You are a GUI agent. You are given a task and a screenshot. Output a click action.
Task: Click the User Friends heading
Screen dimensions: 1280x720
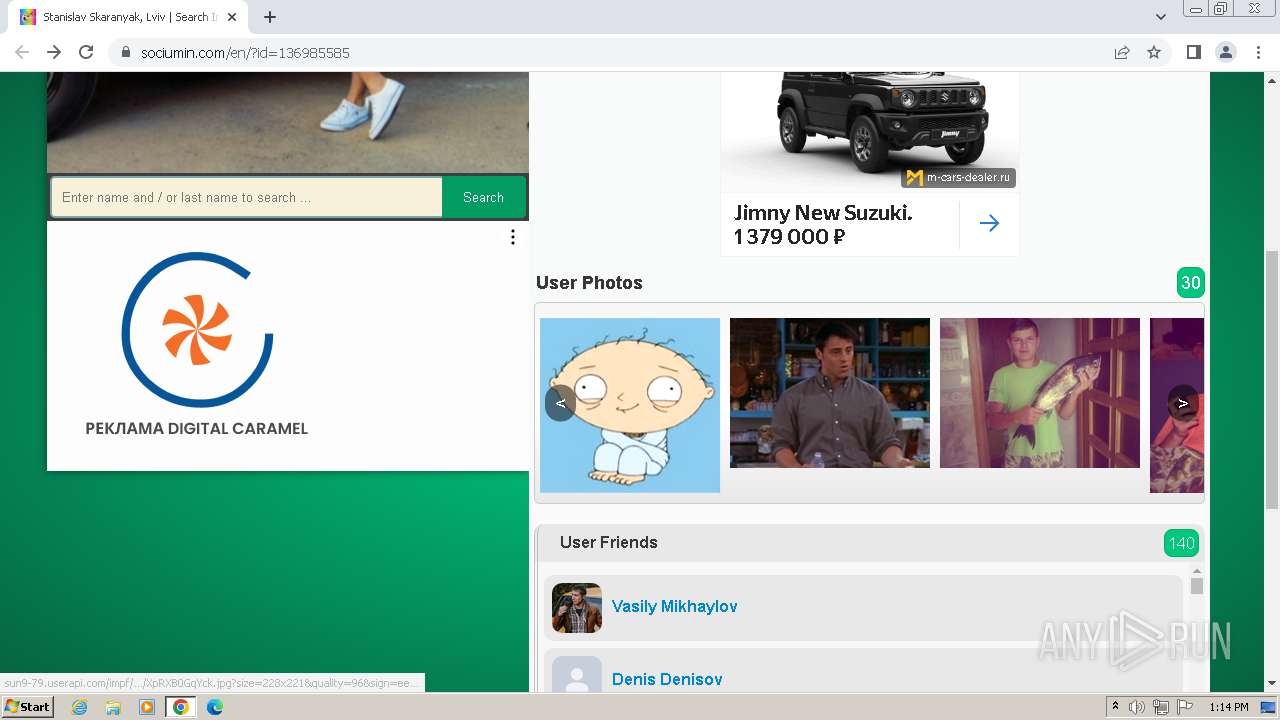pos(609,542)
